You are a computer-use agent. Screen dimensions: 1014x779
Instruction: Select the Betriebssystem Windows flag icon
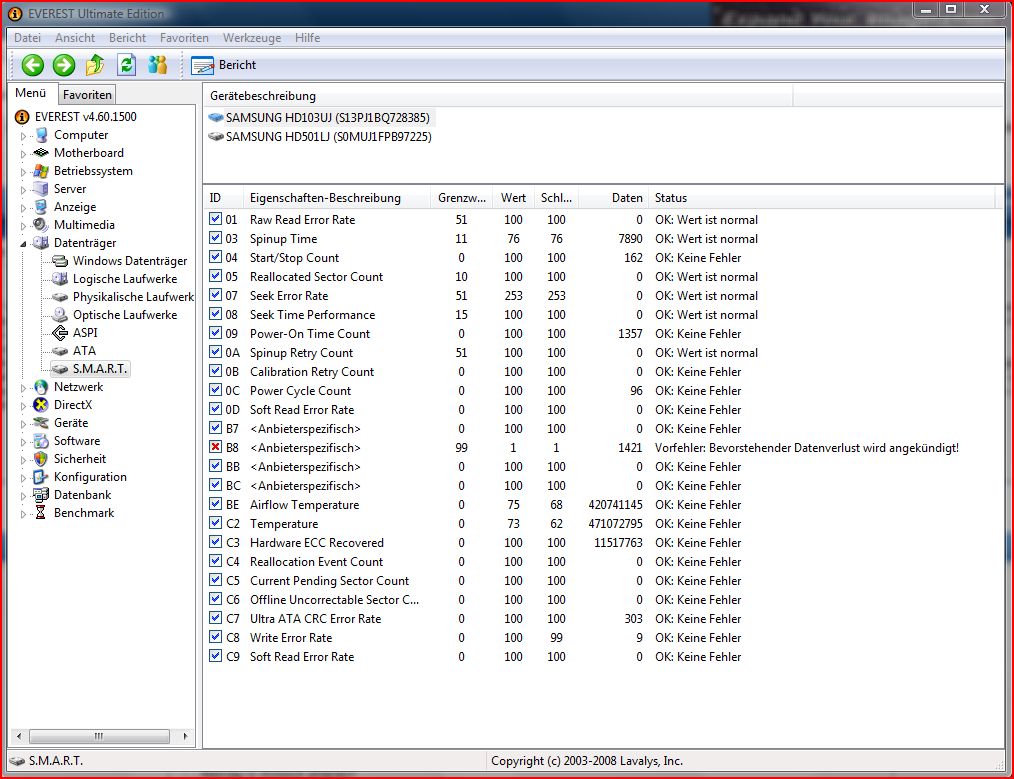(x=41, y=171)
